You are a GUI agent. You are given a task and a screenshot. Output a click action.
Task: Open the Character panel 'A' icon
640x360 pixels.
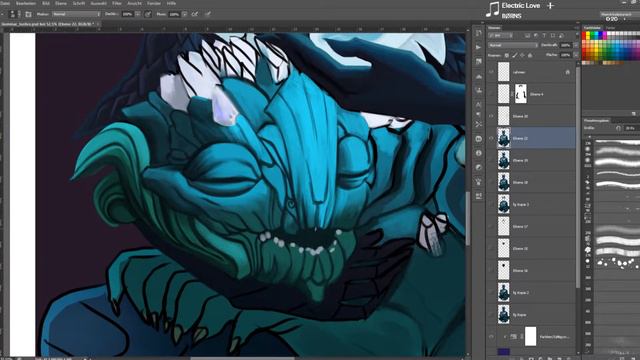[x=478, y=104]
